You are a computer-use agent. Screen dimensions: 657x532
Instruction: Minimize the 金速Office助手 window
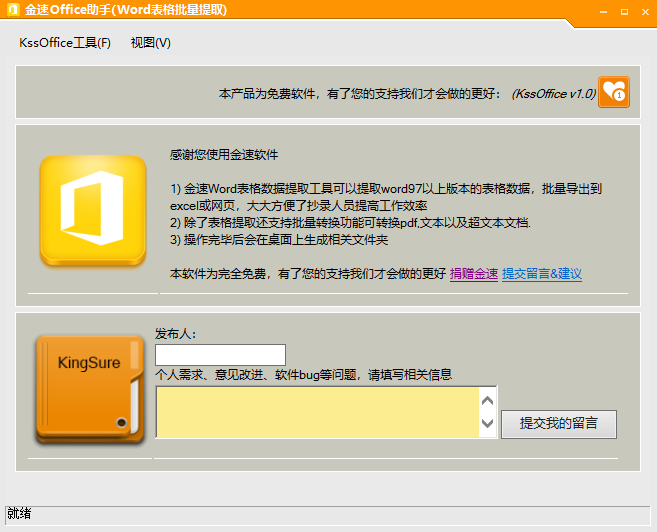click(603, 12)
